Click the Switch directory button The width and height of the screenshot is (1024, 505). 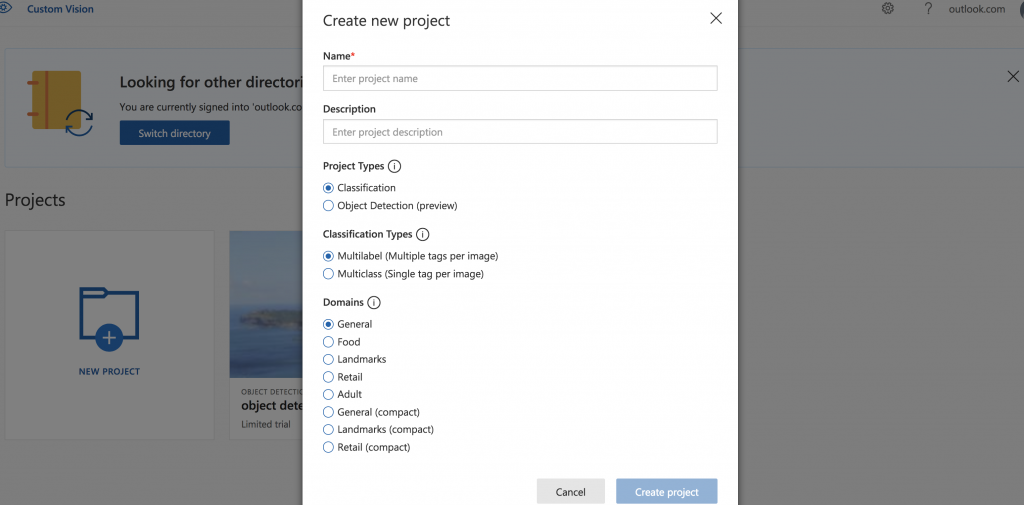coord(174,133)
